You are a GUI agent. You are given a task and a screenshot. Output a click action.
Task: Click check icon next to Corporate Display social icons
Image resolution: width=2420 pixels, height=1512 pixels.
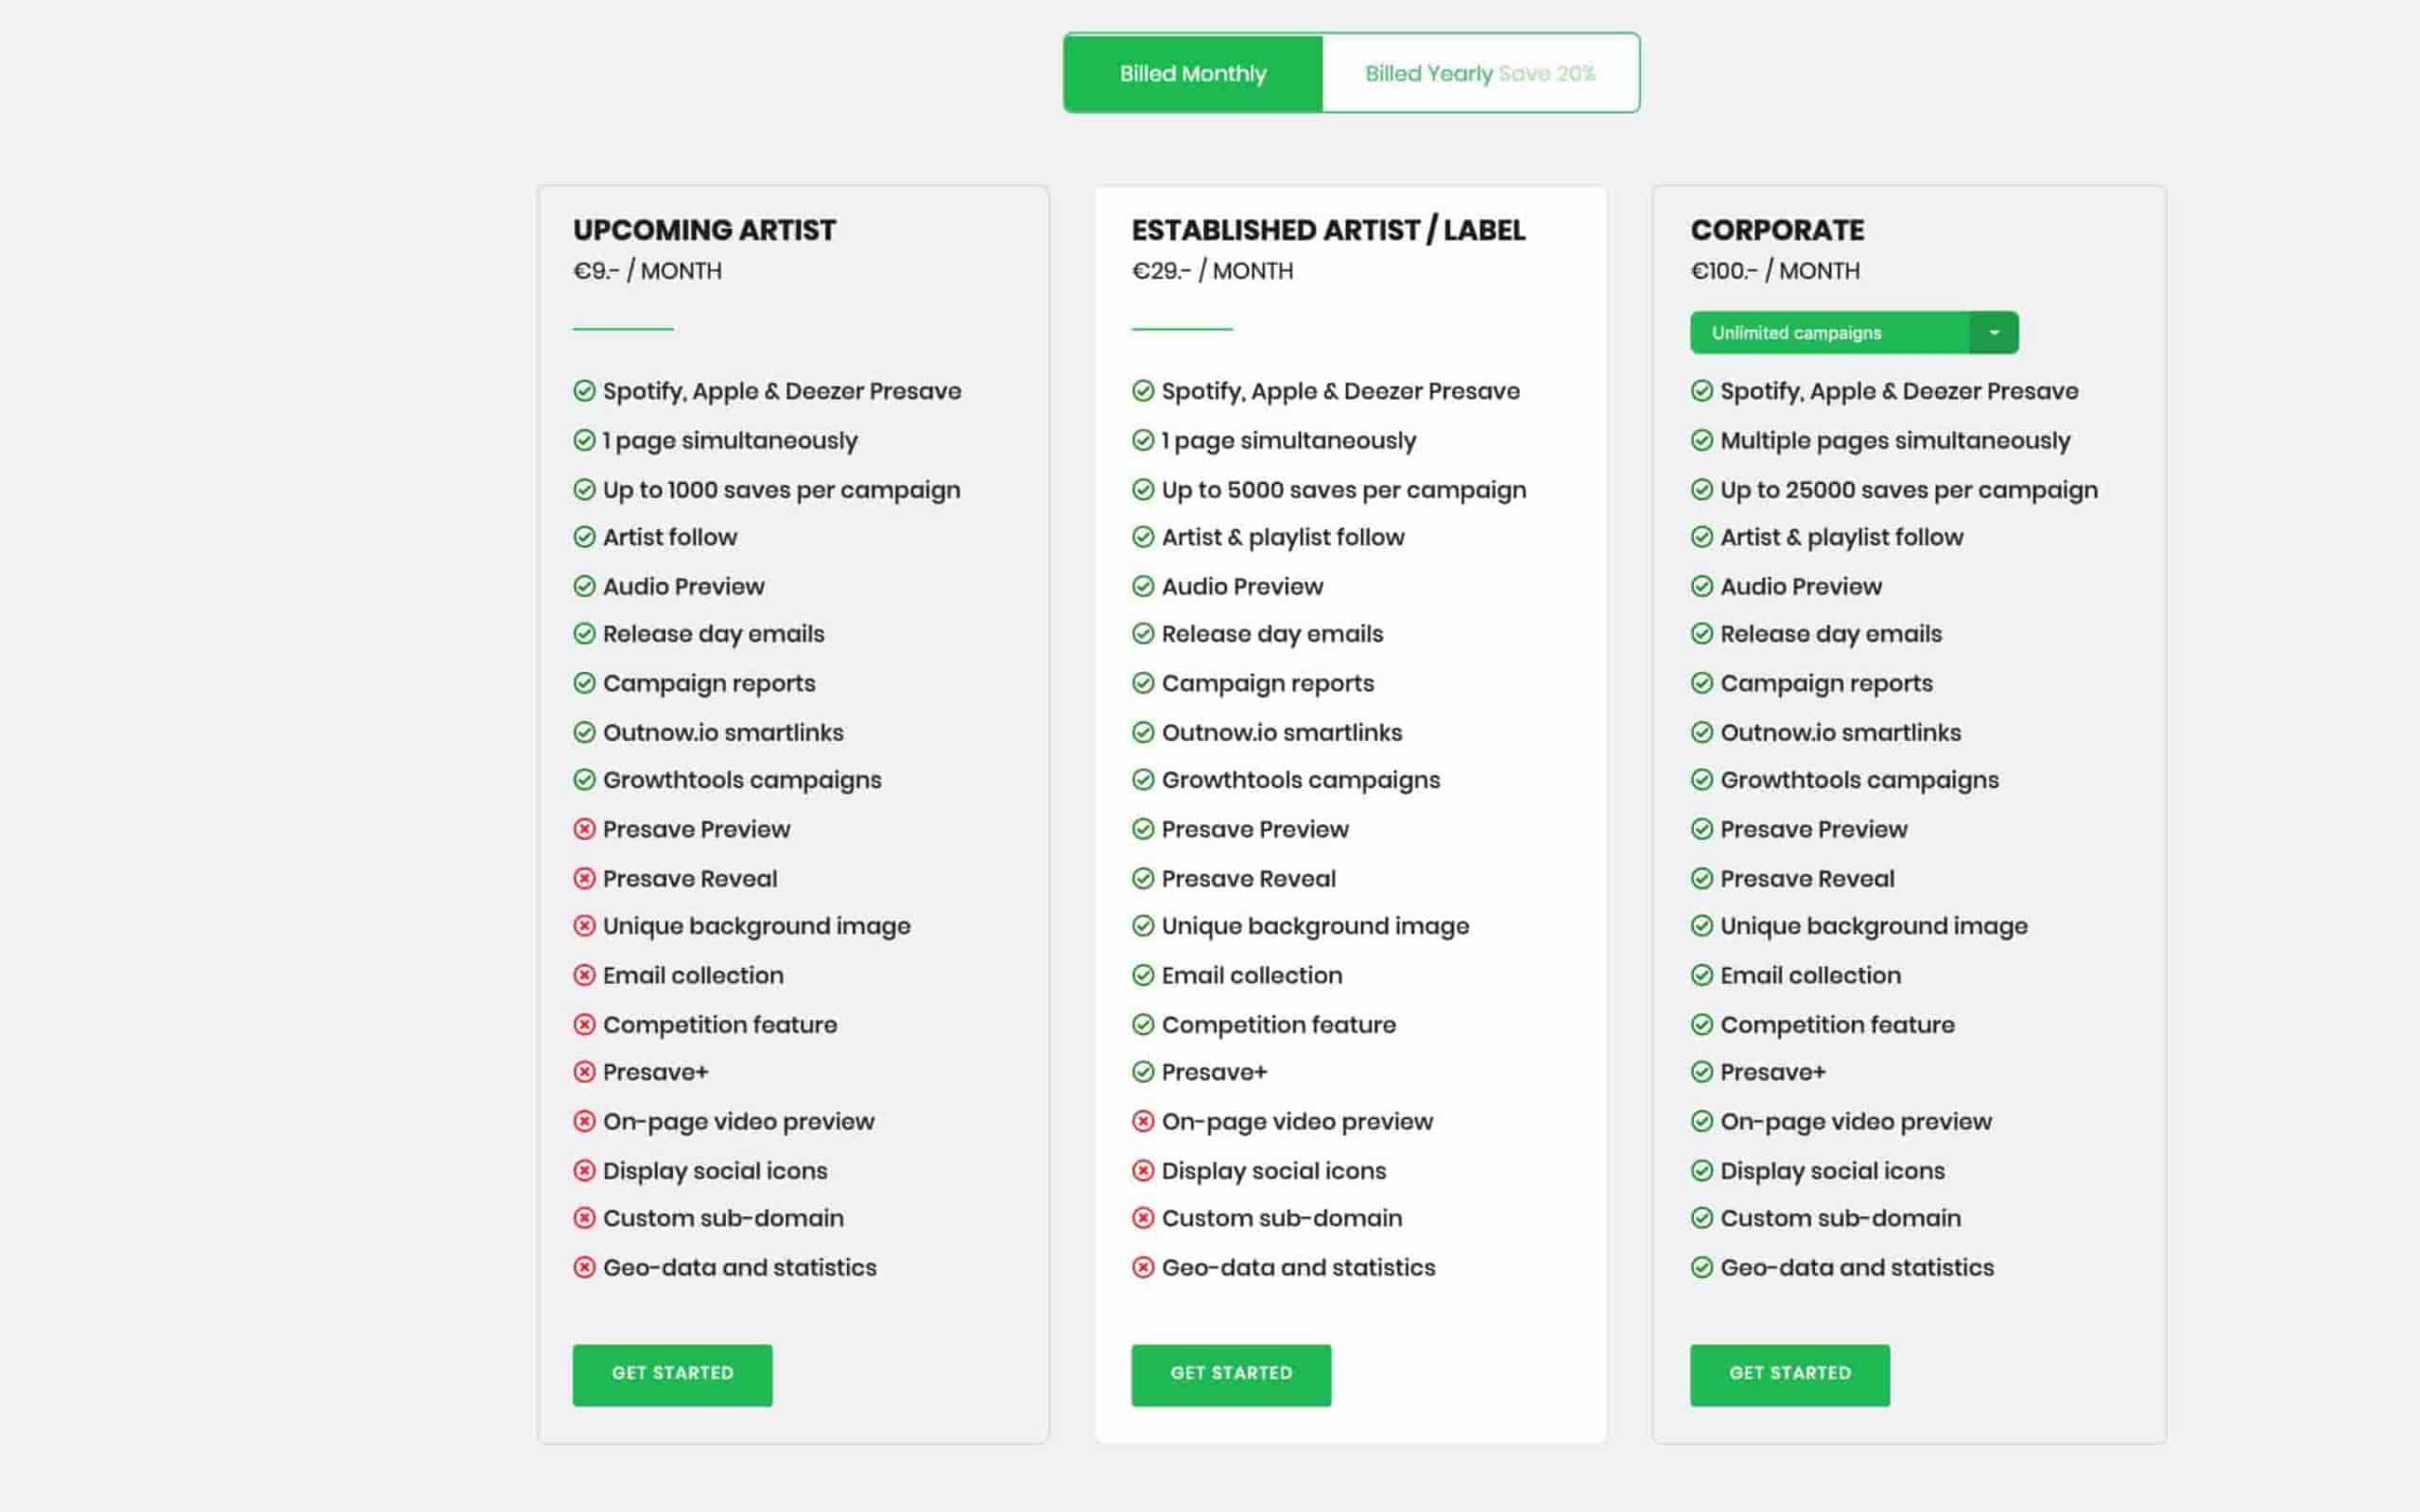click(1701, 1170)
